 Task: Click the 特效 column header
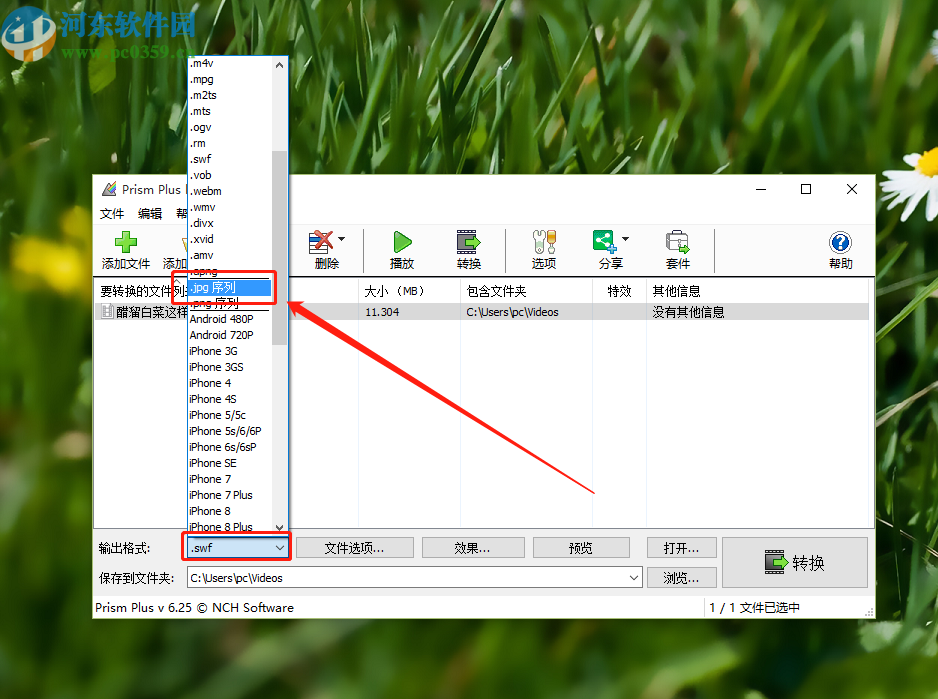point(619,291)
